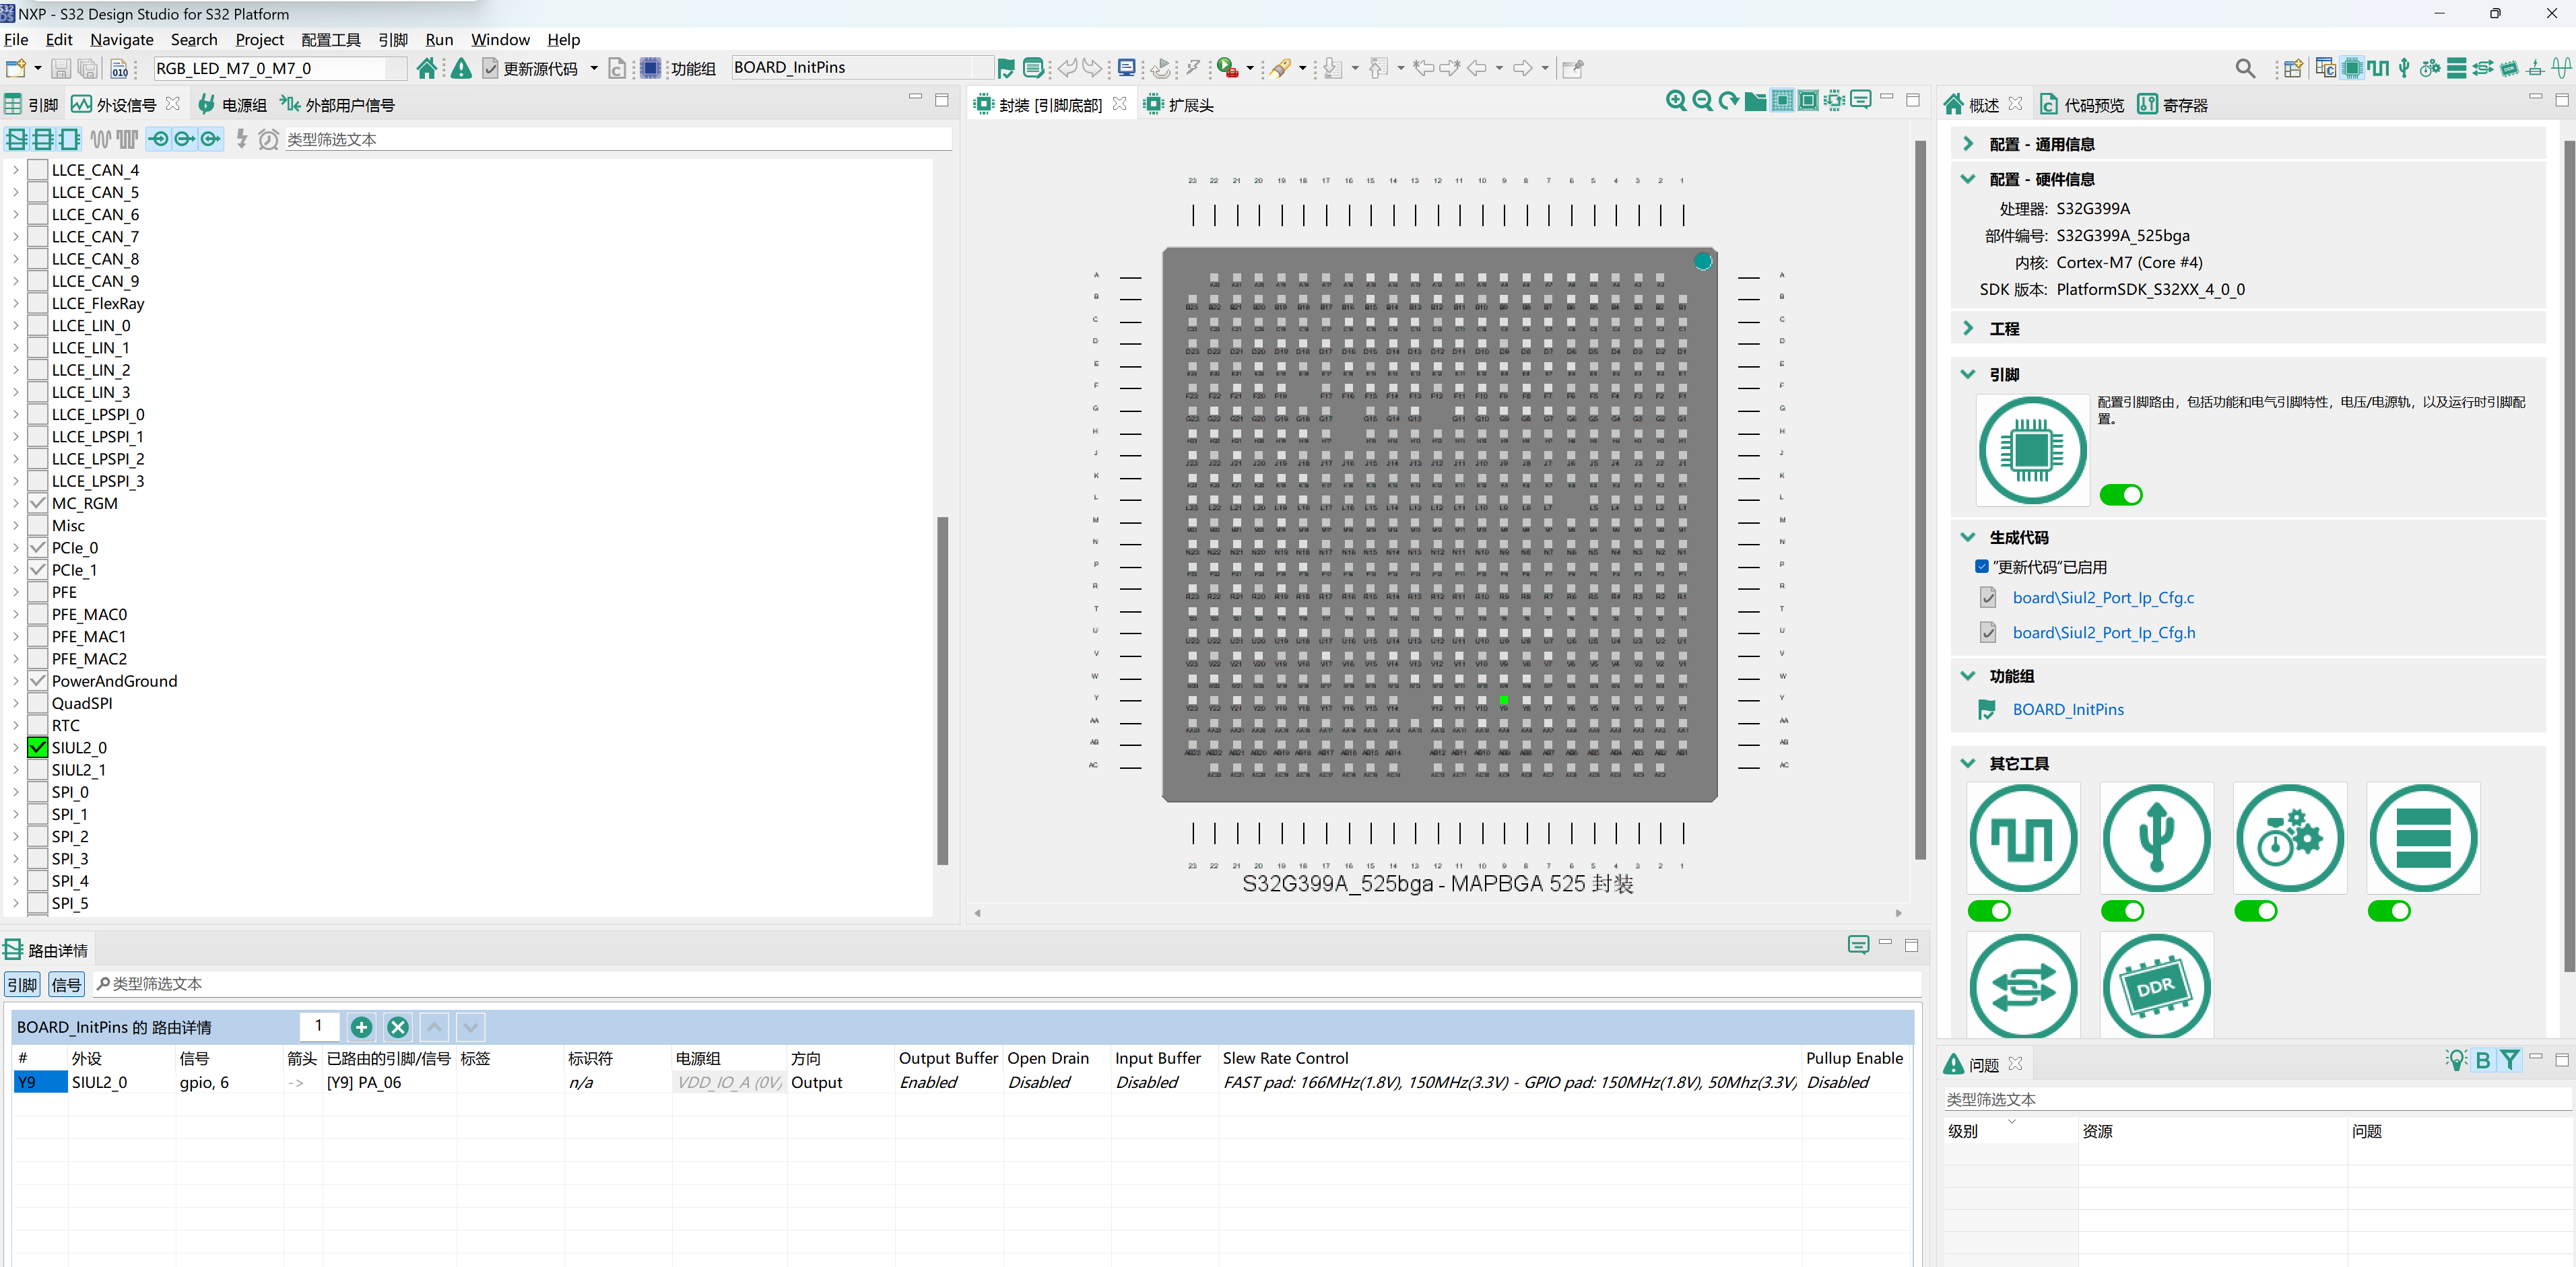Viewport: 2576px width, 1267px height.
Task: Open the USB peripherals tool icon
Action: [2156, 838]
